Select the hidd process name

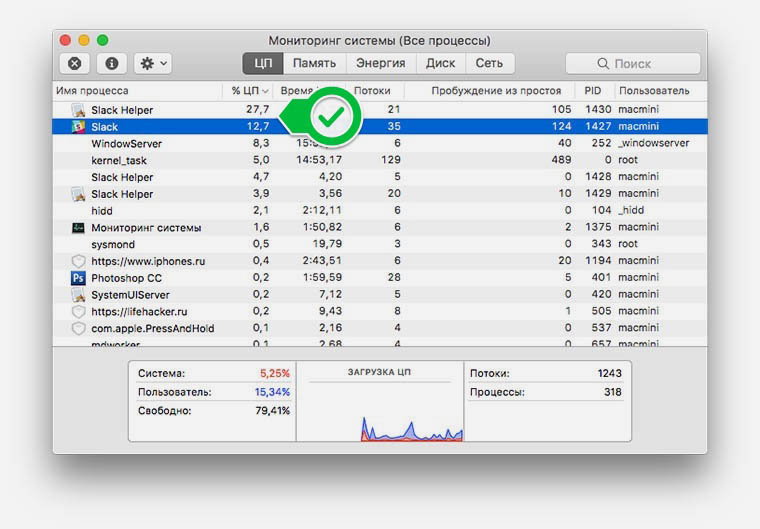102,211
